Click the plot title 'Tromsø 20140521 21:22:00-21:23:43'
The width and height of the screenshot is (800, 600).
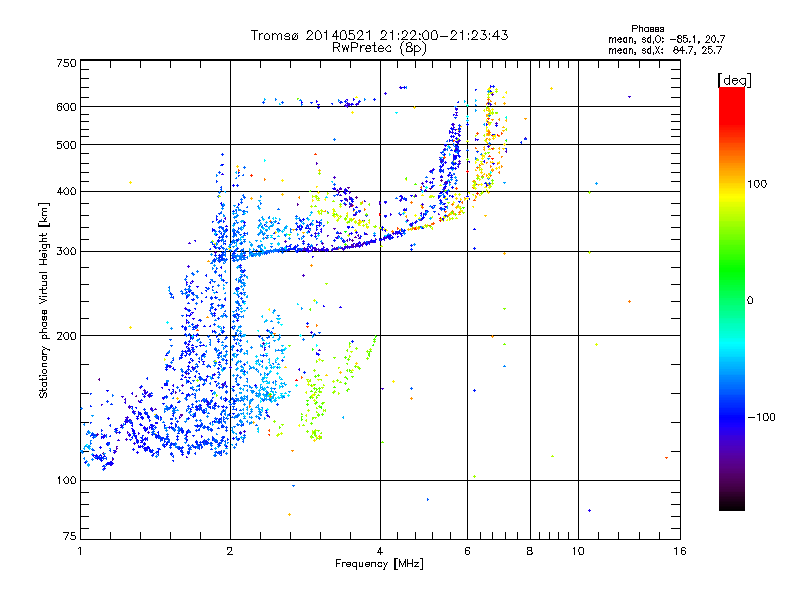(379, 35)
